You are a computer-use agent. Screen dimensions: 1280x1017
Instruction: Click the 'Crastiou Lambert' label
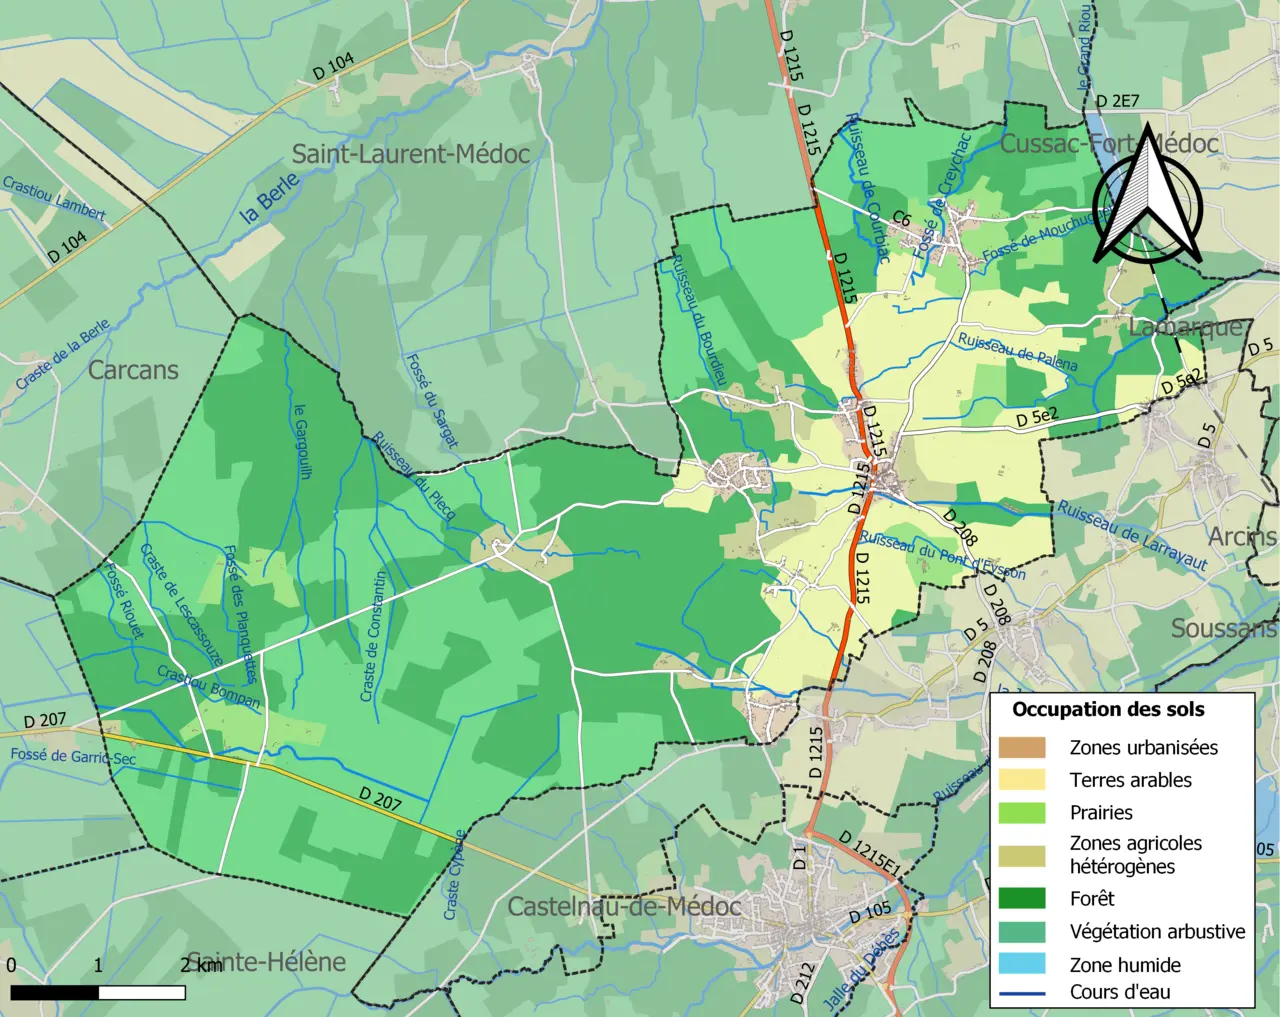pyautogui.click(x=54, y=198)
